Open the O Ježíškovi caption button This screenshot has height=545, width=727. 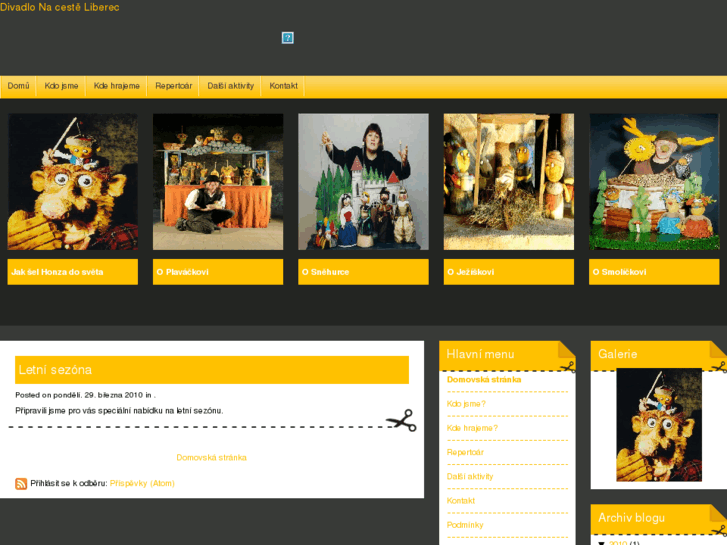click(x=509, y=272)
